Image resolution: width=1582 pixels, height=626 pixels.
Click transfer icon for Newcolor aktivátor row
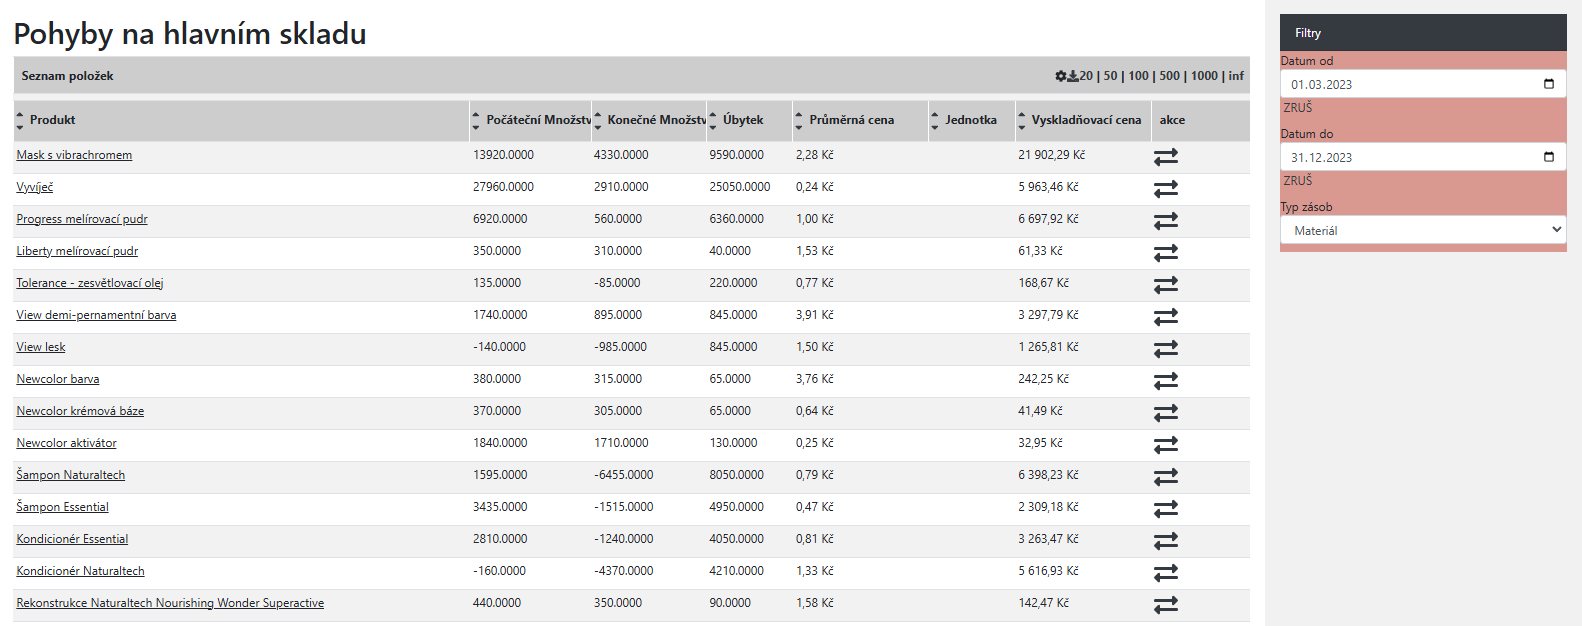pos(1166,444)
